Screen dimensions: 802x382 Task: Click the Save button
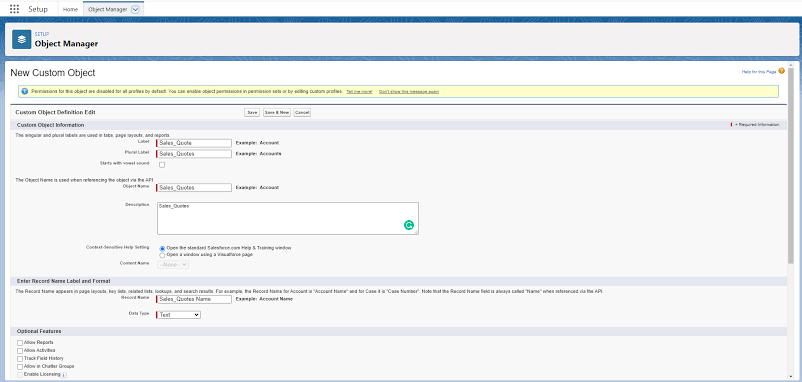click(252, 113)
